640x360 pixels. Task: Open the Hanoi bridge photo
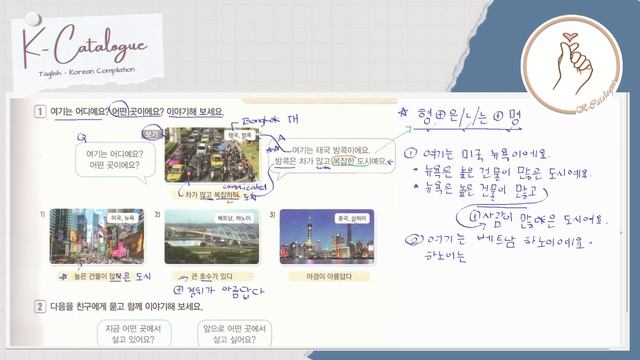(x=212, y=237)
